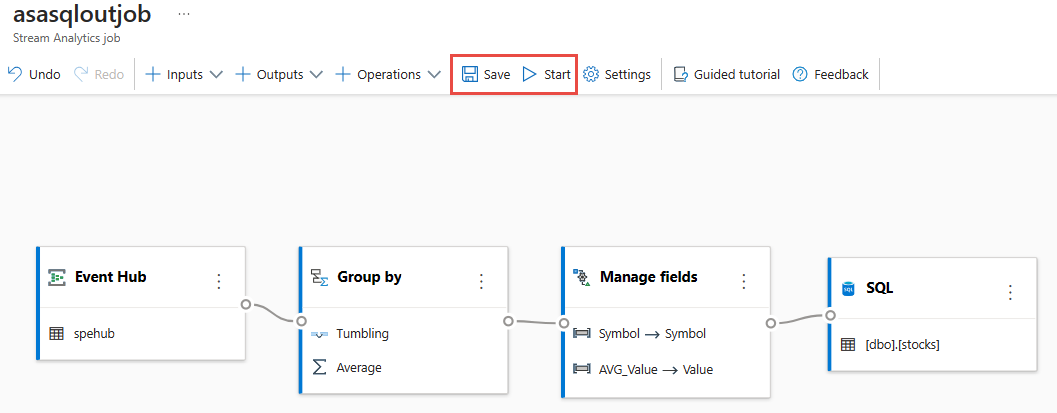
Task: Open the Group by node options menu
Action: click(481, 280)
